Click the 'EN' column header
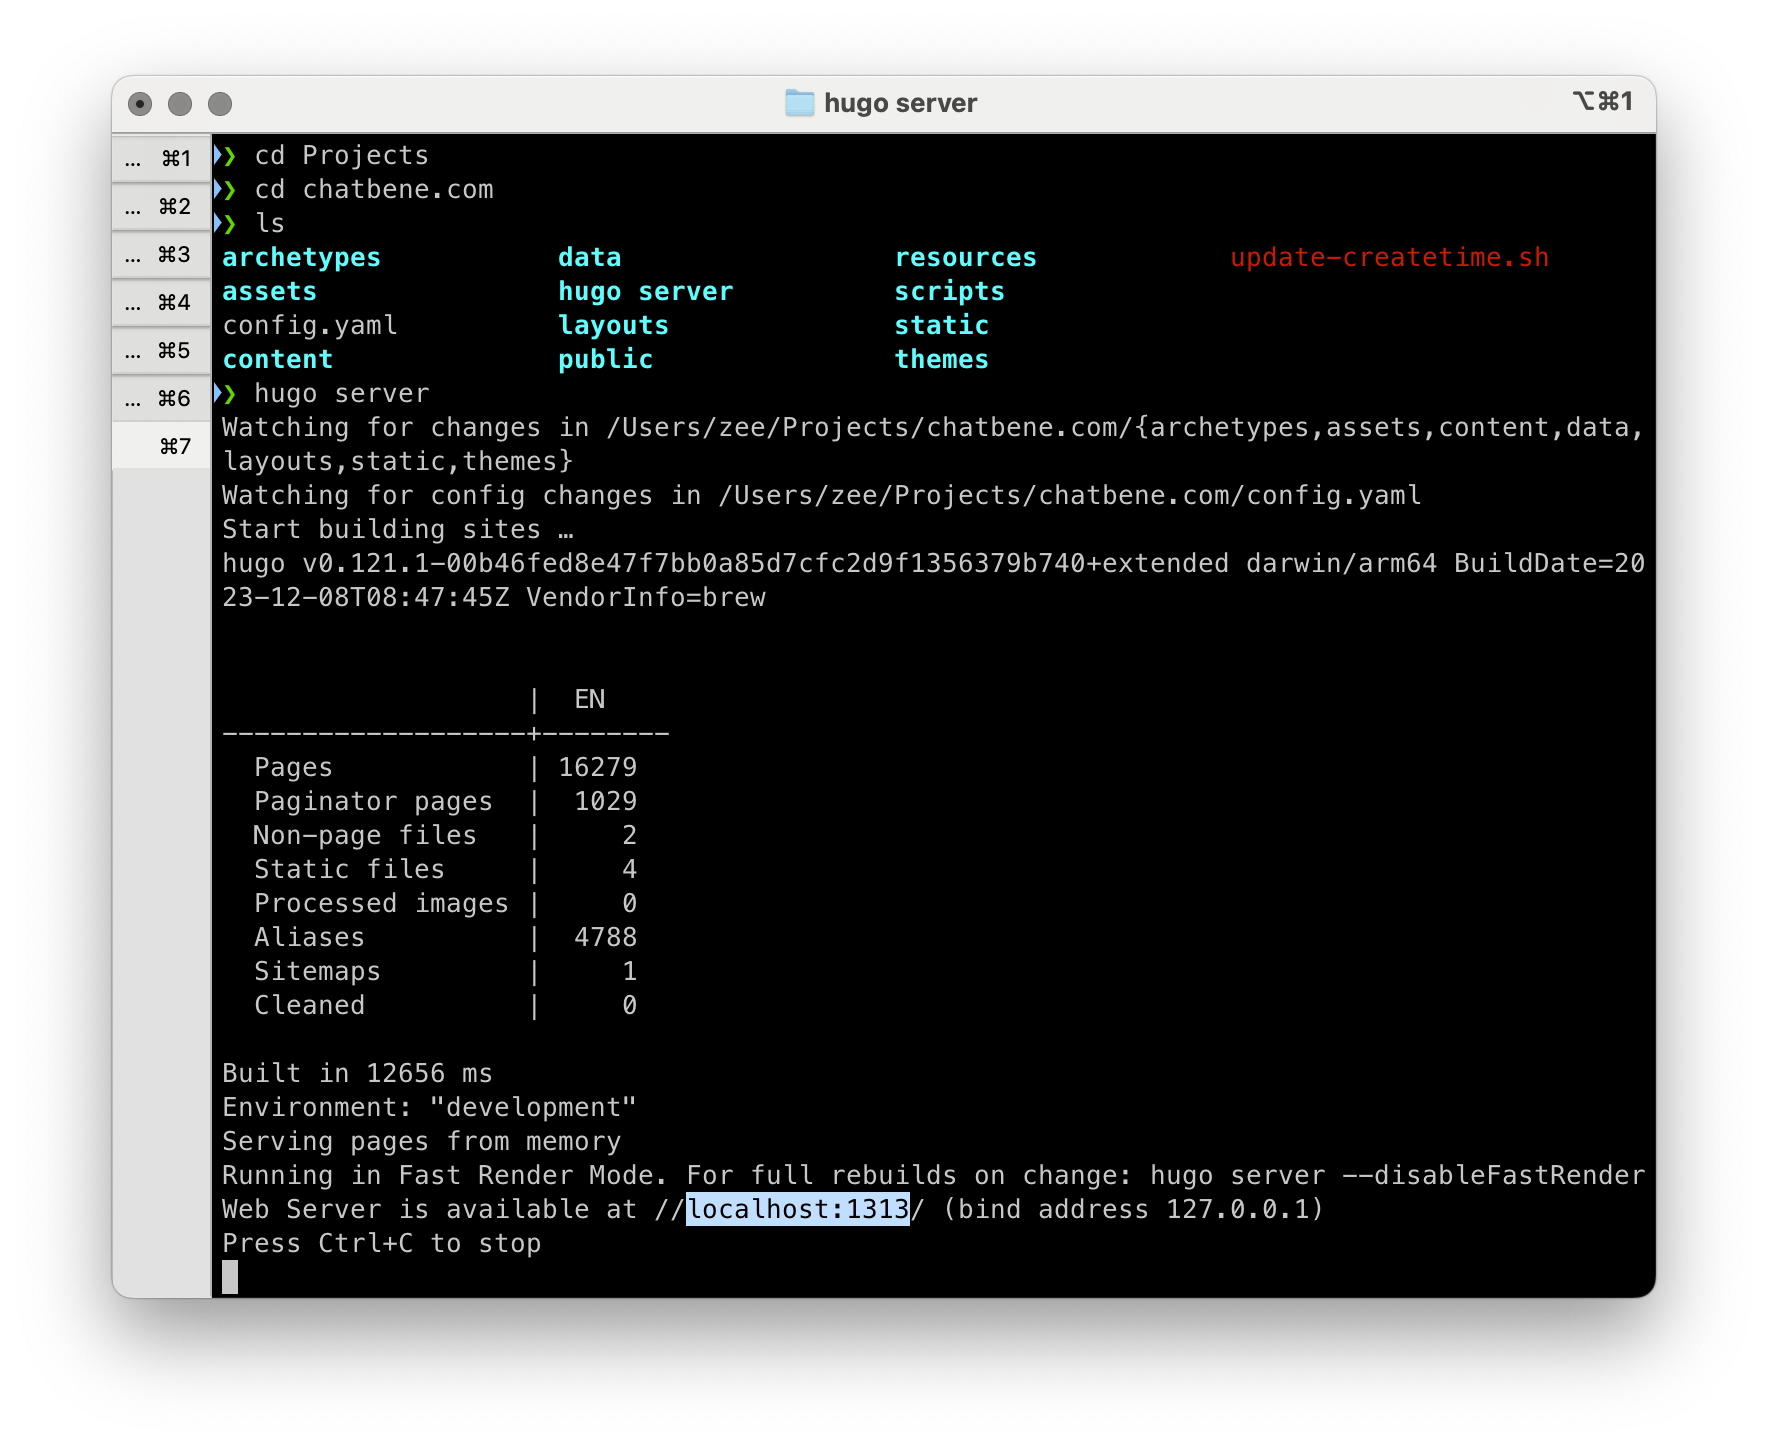 [590, 700]
